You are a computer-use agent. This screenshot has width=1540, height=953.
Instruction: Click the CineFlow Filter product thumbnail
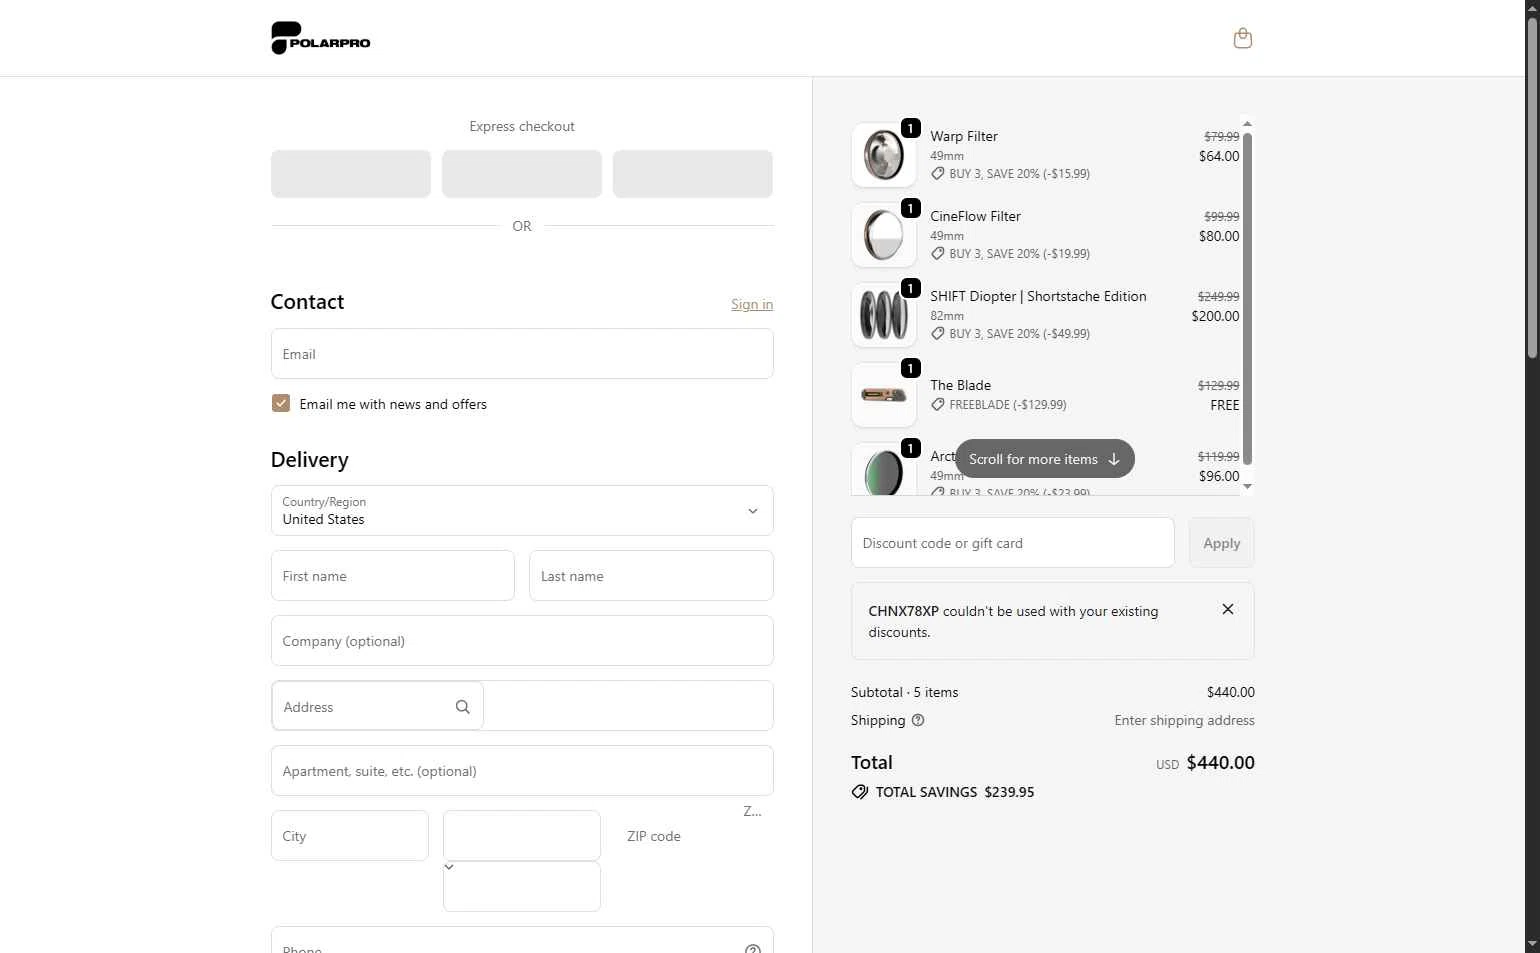pyautogui.click(x=884, y=235)
